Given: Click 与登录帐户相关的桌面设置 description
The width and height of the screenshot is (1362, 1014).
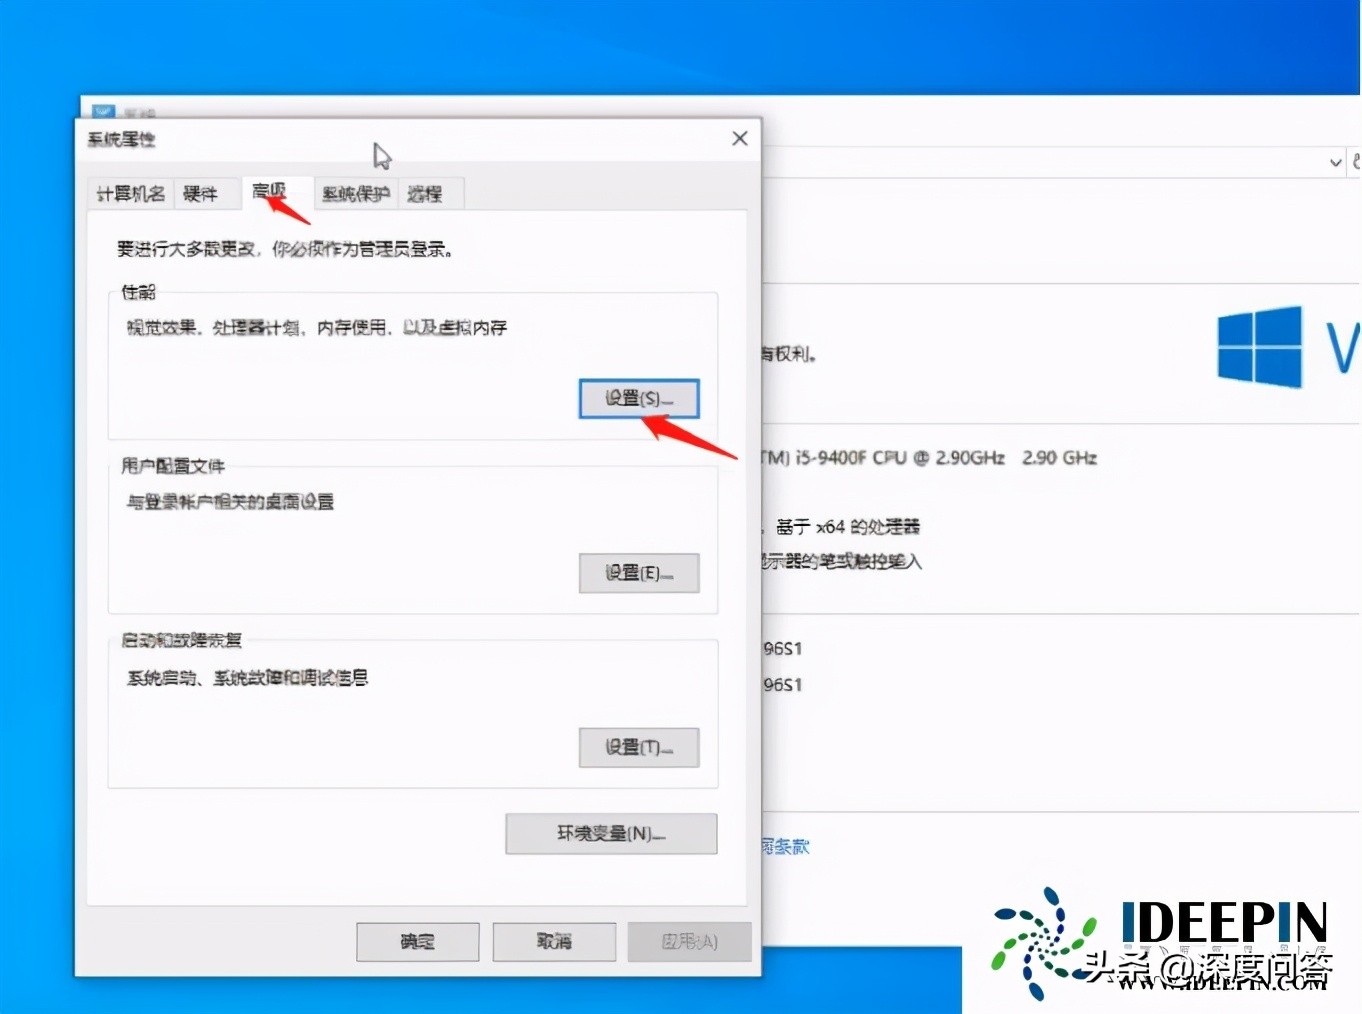Looking at the screenshot, I should (x=230, y=502).
